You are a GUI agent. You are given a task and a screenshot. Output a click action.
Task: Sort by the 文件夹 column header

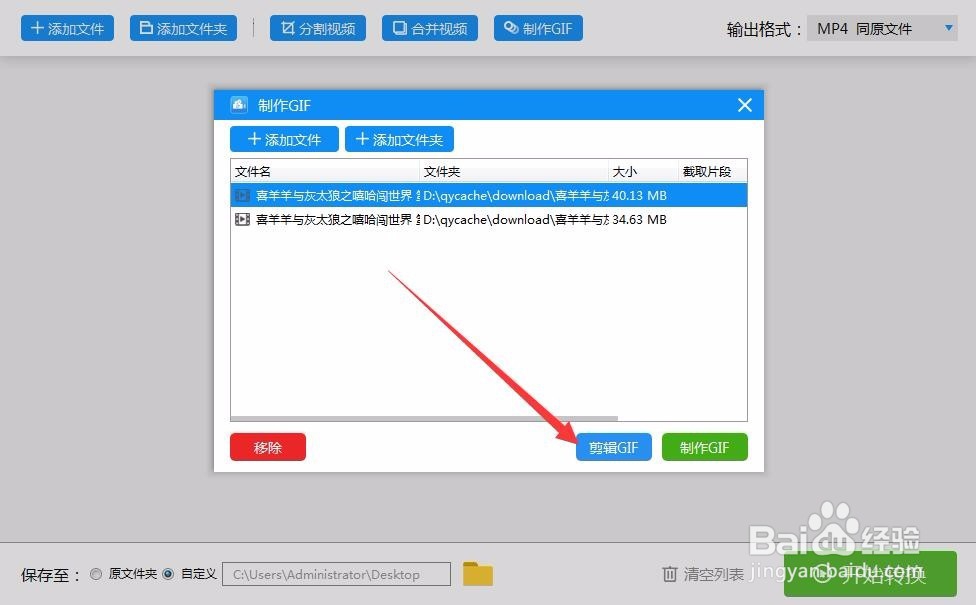514,172
